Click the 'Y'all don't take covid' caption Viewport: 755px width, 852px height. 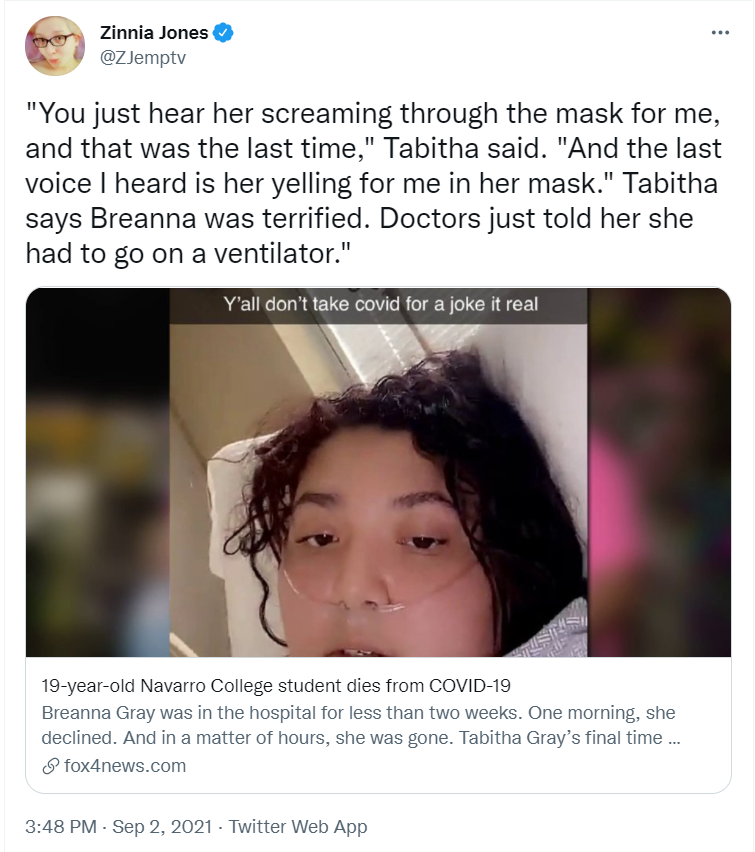click(380, 304)
